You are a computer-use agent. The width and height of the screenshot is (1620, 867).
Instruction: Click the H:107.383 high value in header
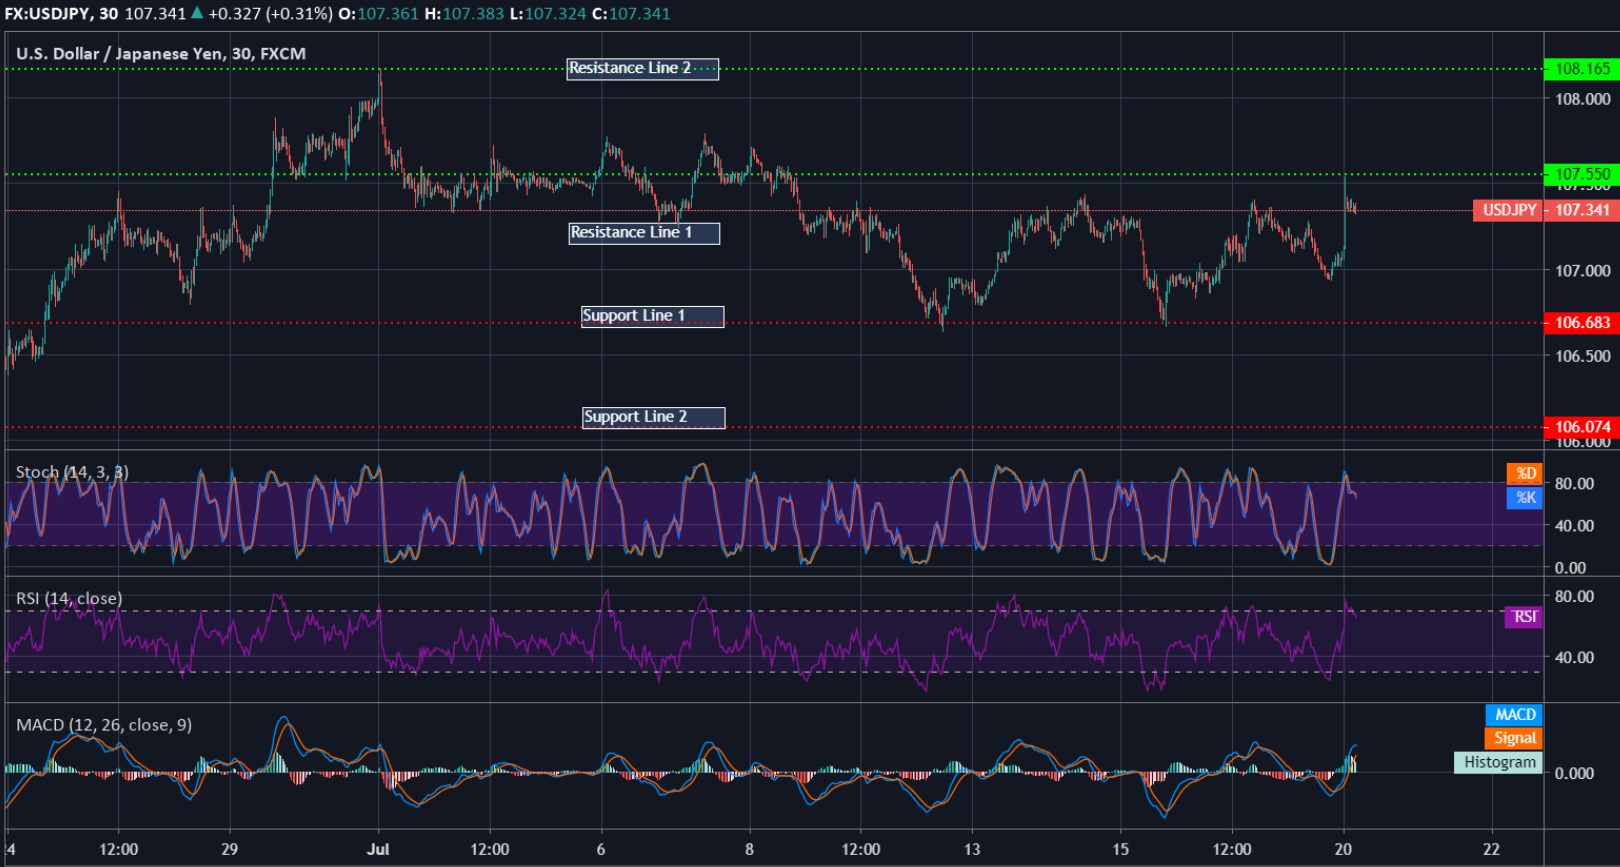(464, 14)
